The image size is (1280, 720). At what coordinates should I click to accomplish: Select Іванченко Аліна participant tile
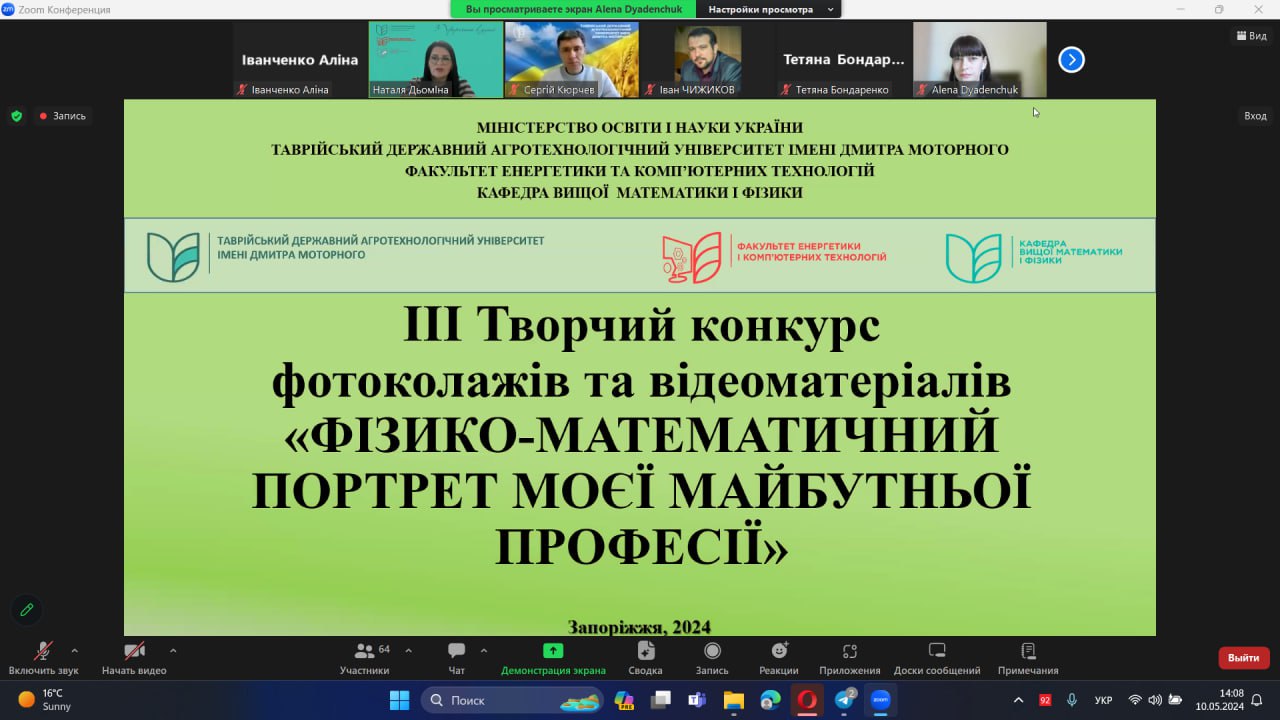click(300, 60)
